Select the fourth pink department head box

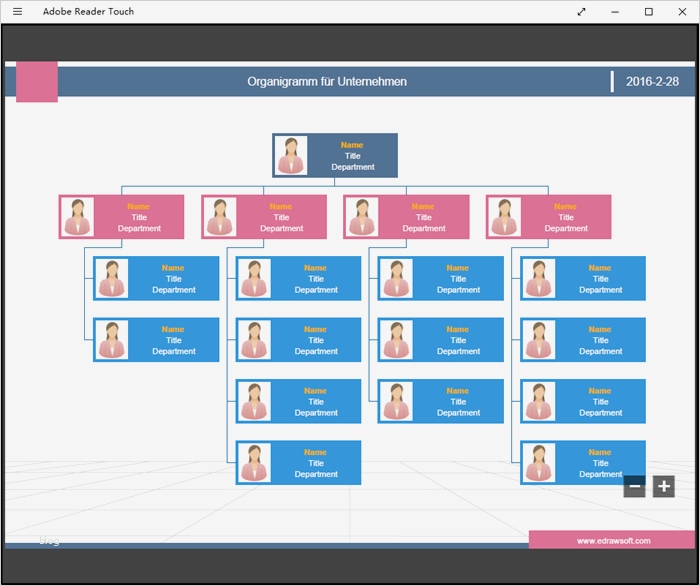point(548,217)
